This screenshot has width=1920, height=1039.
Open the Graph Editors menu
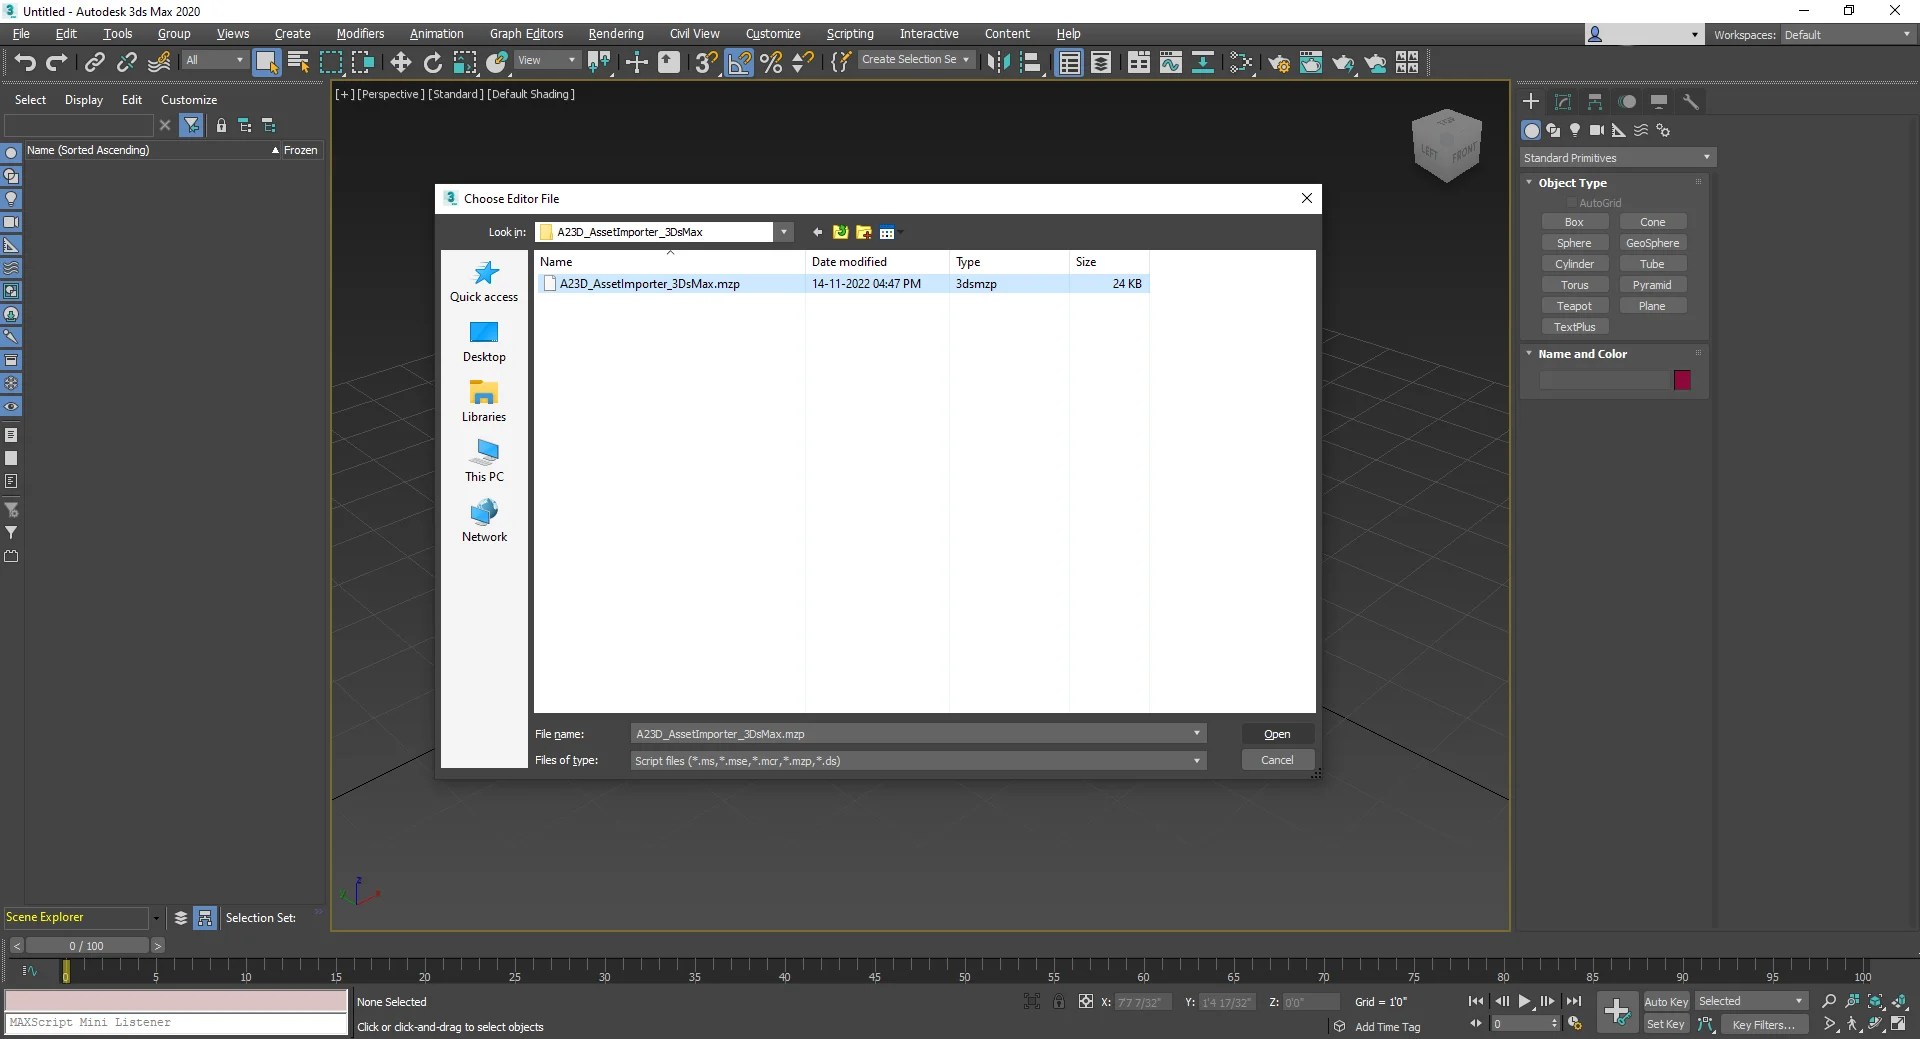click(526, 33)
